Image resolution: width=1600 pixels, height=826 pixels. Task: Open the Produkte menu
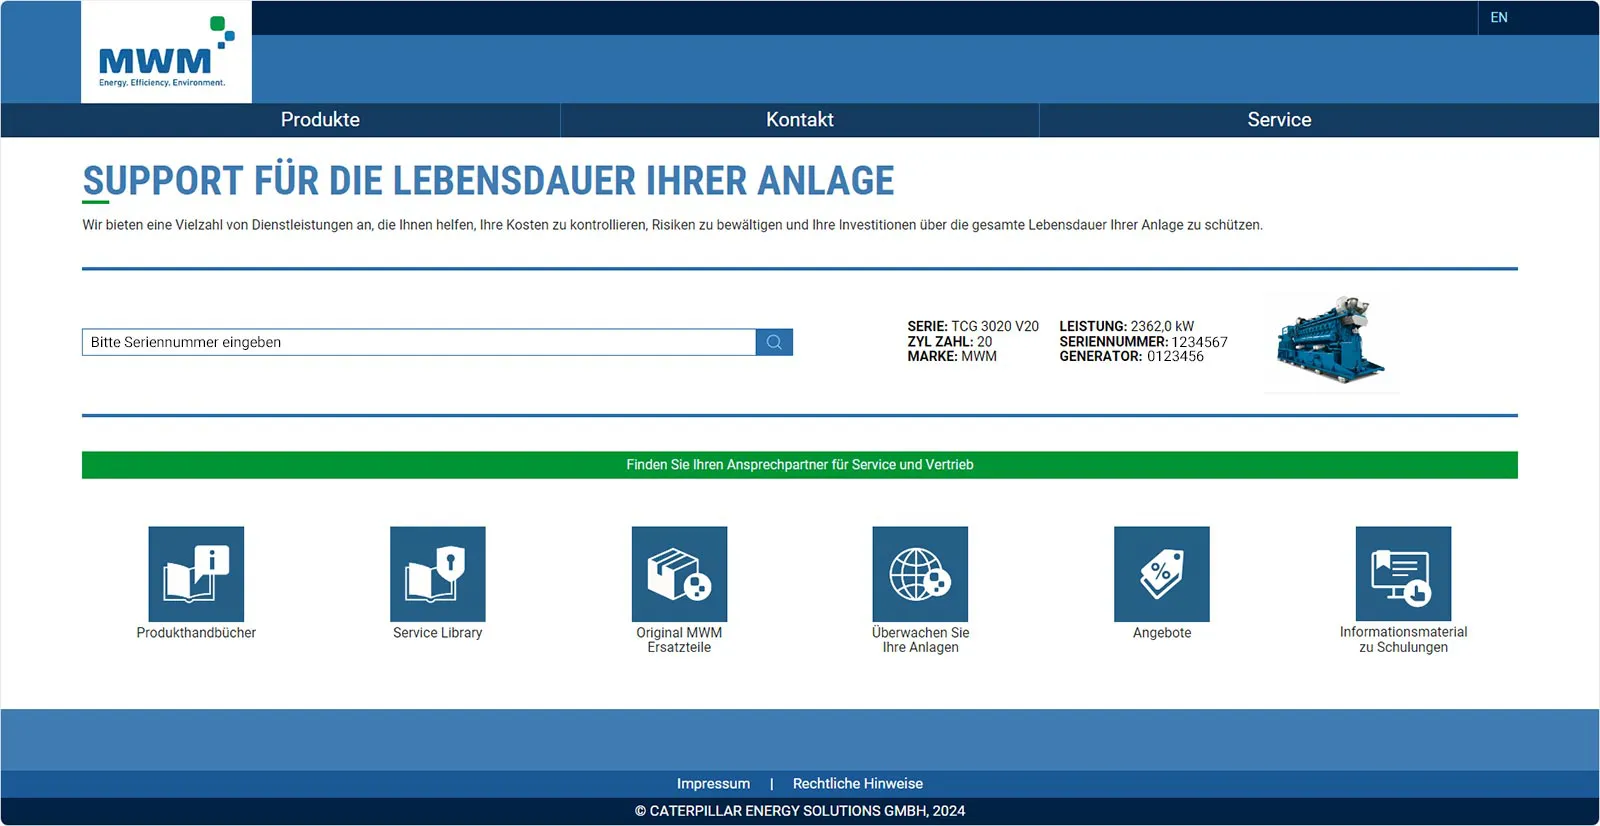click(320, 120)
